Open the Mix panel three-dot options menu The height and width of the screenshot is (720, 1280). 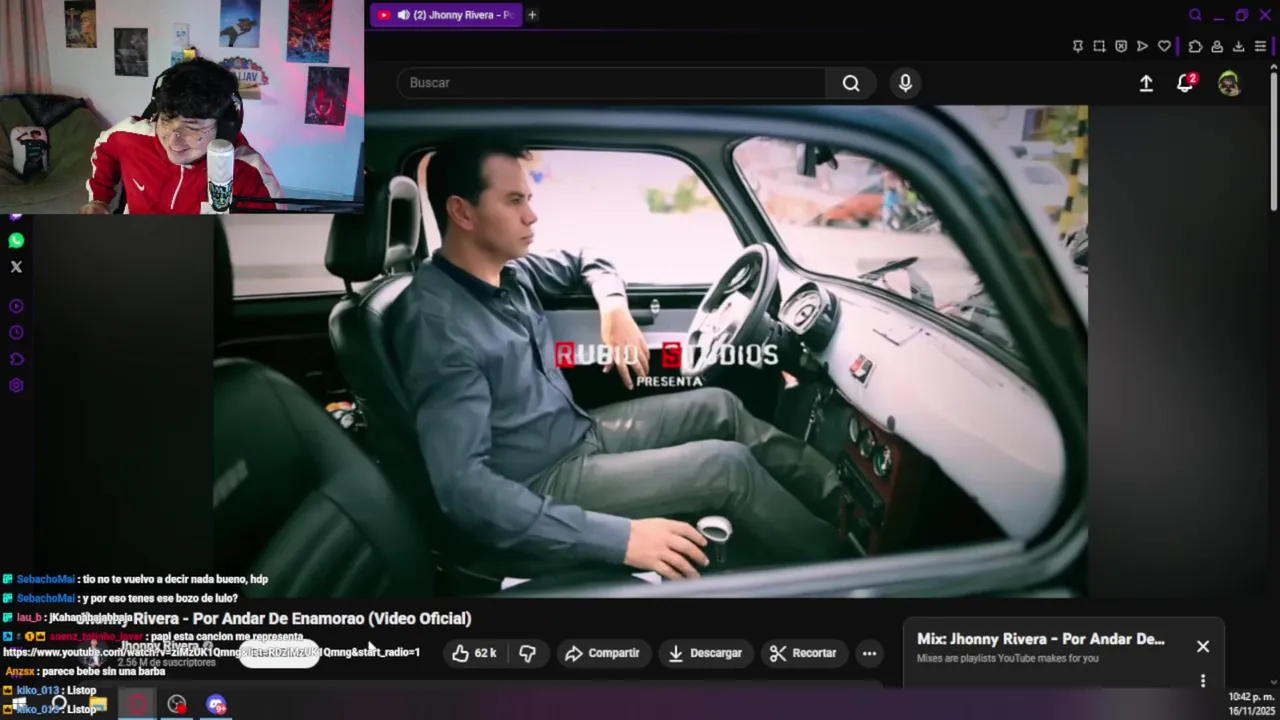point(1203,681)
